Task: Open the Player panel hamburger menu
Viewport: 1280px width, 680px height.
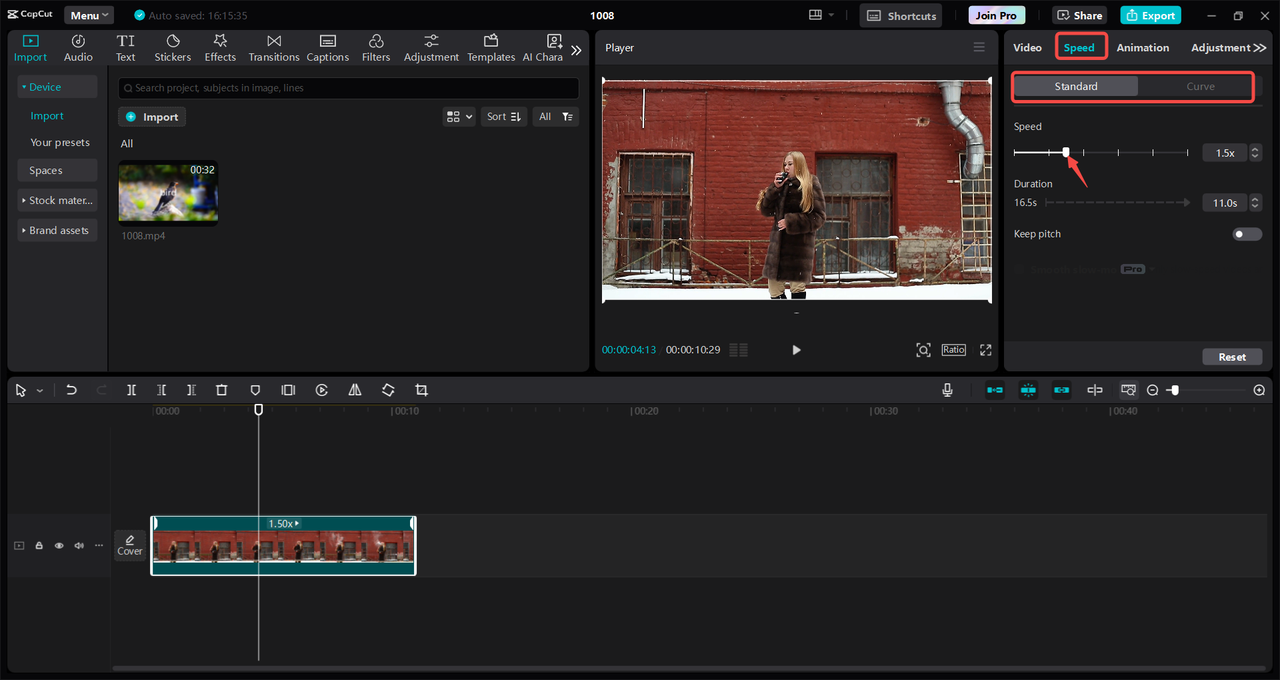Action: (x=979, y=47)
